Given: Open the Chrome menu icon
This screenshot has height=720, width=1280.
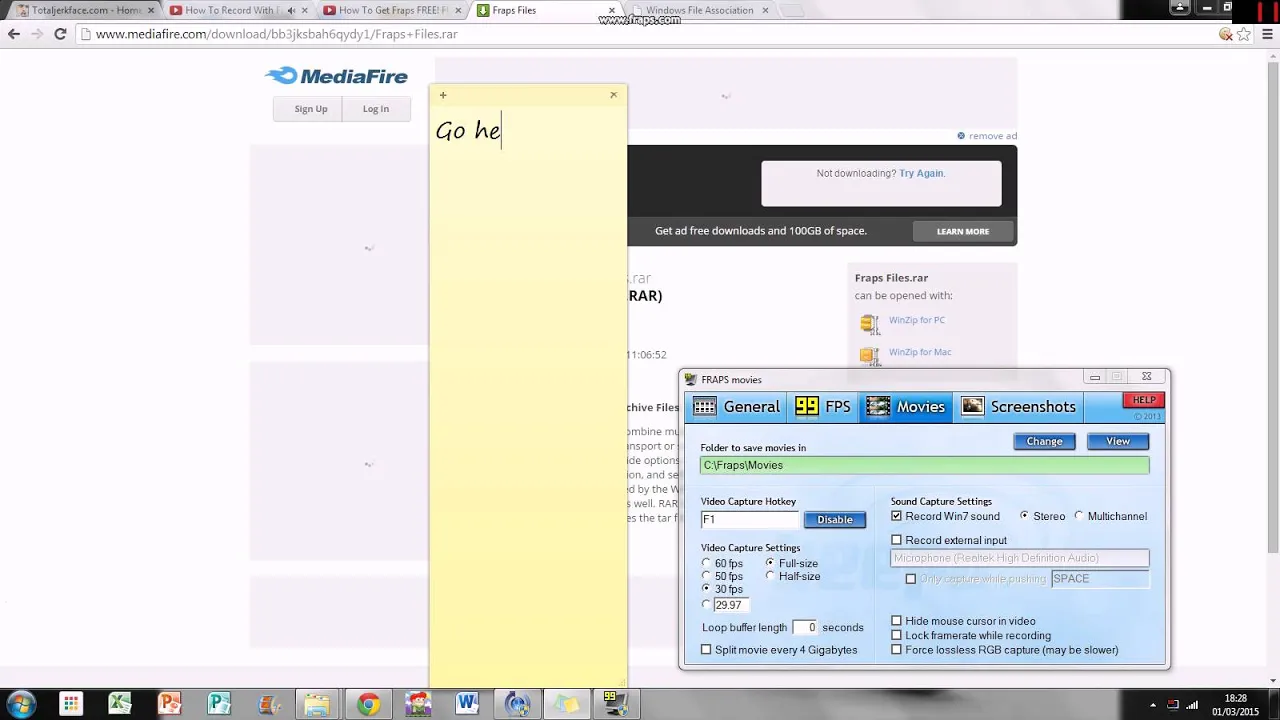Looking at the screenshot, I should tap(1267, 34).
